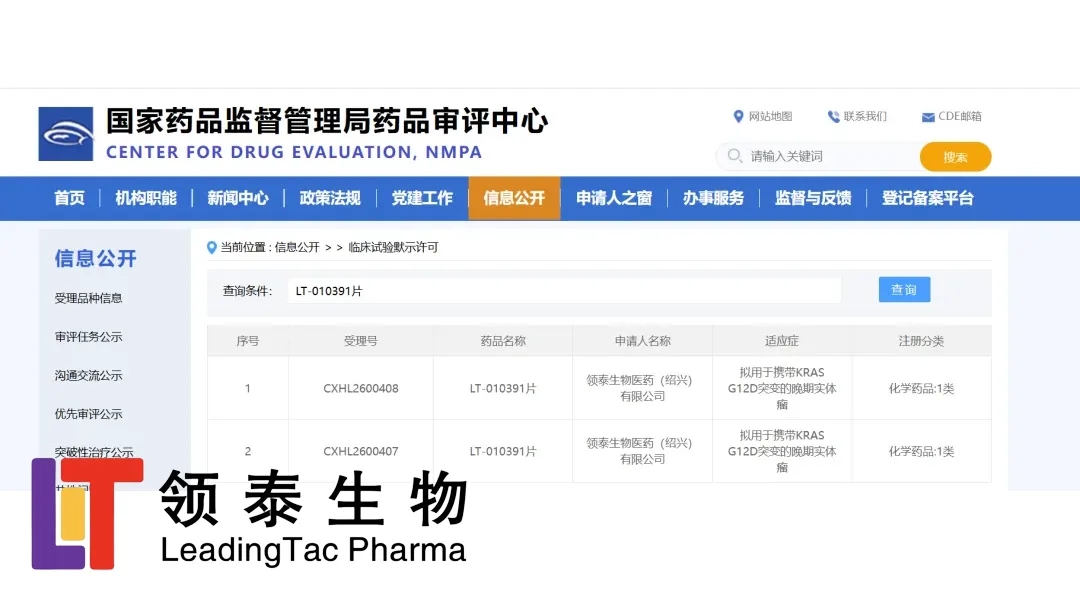
Task: Open 审评任务公示 in sidebar
Action: tap(88, 337)
